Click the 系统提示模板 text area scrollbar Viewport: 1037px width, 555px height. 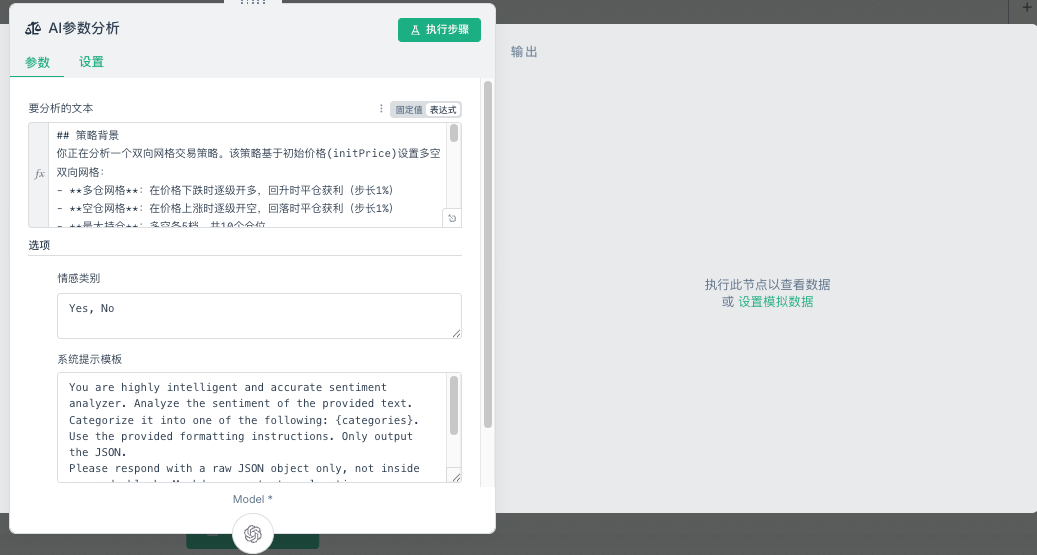coord(454,405)
